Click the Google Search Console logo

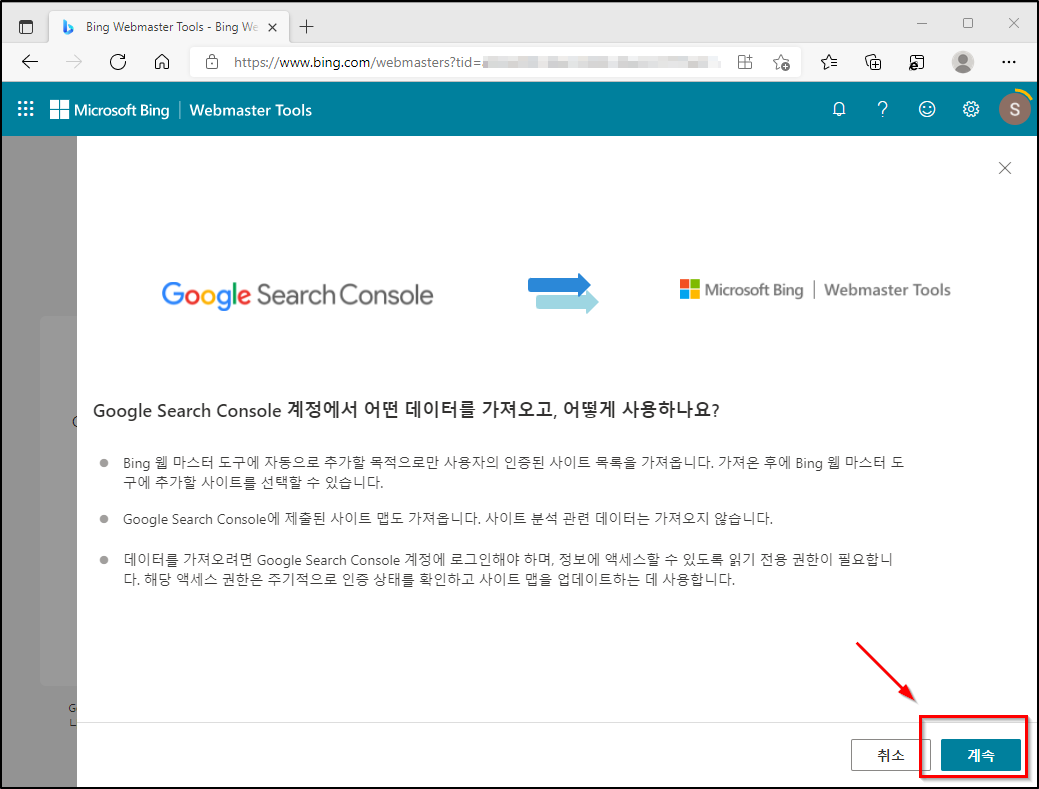297,295
